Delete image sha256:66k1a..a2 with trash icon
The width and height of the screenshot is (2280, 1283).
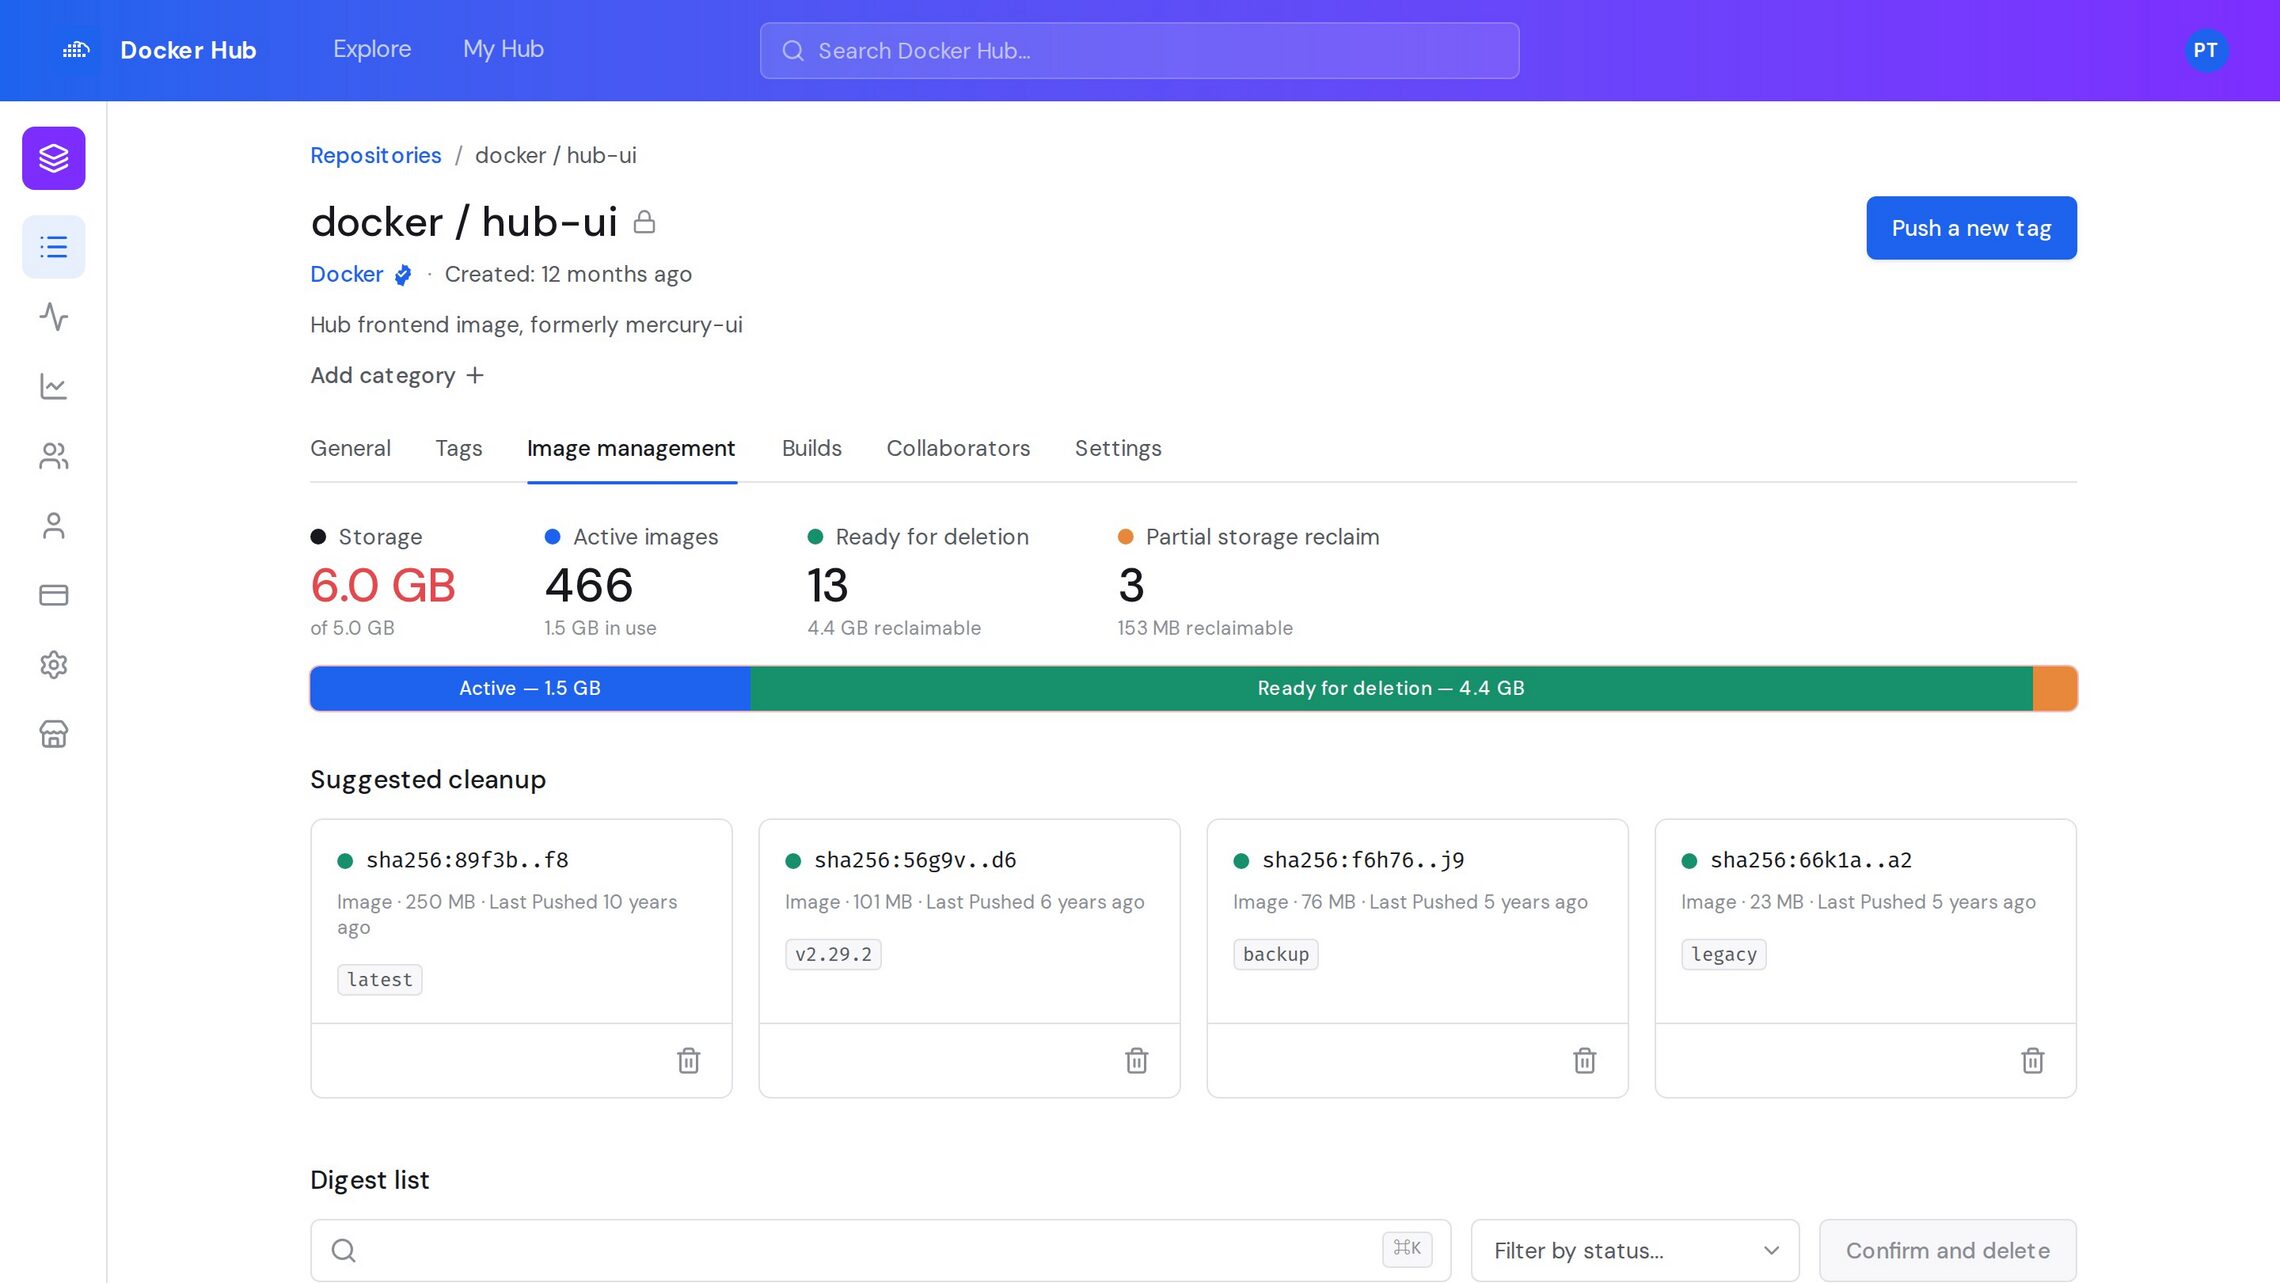tap(2033, 1060)
